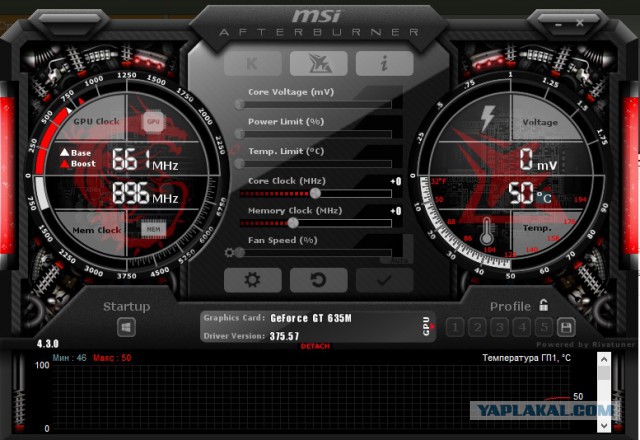Viewport: 640px width, 440px height.
Task: Click the GPU chip icon in clock gauge
Action: click(x=153, y=121)
